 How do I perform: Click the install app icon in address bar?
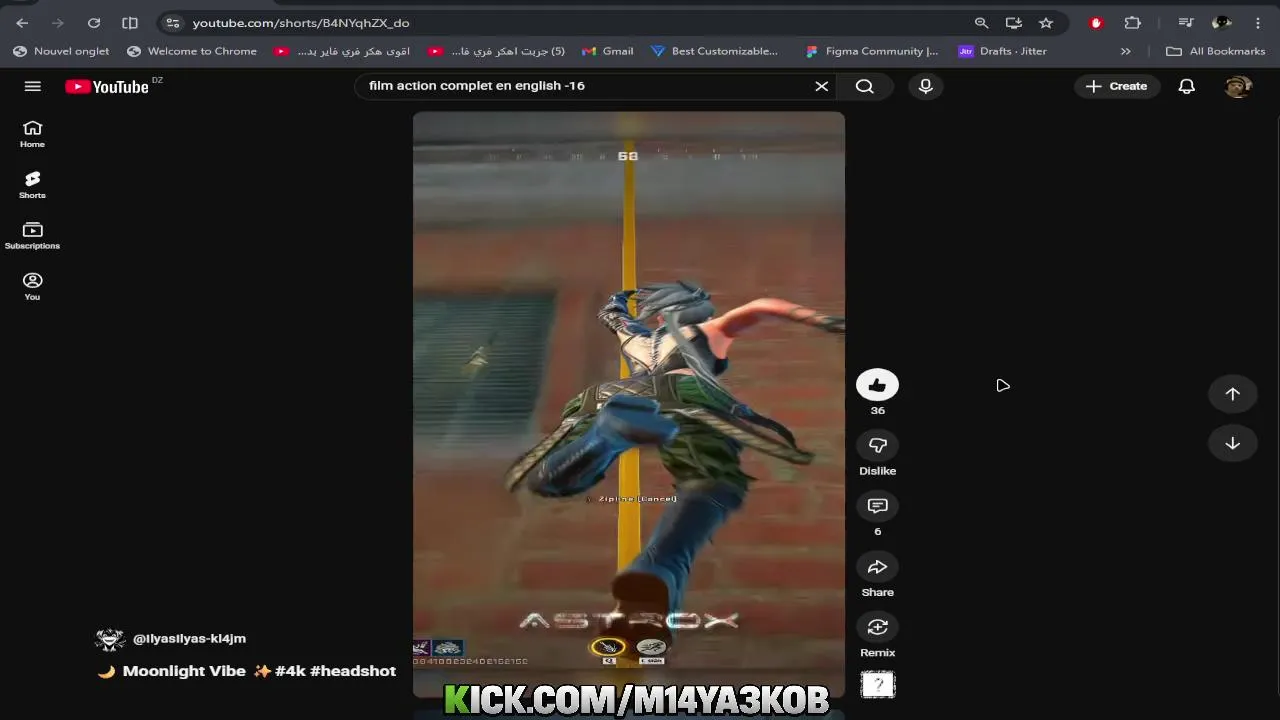1014,23
